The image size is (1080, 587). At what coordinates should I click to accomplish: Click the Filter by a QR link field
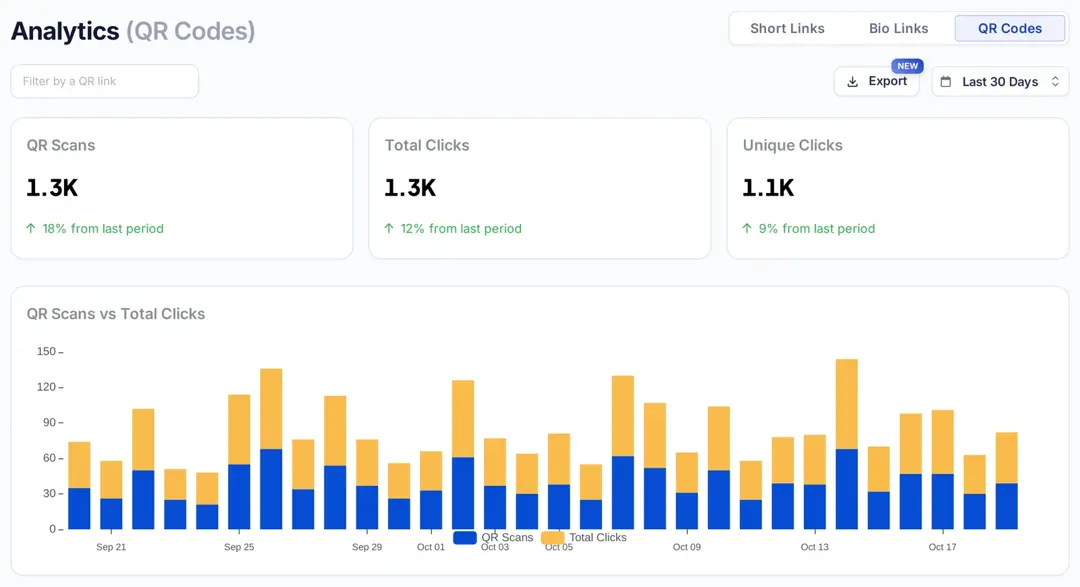105,81
